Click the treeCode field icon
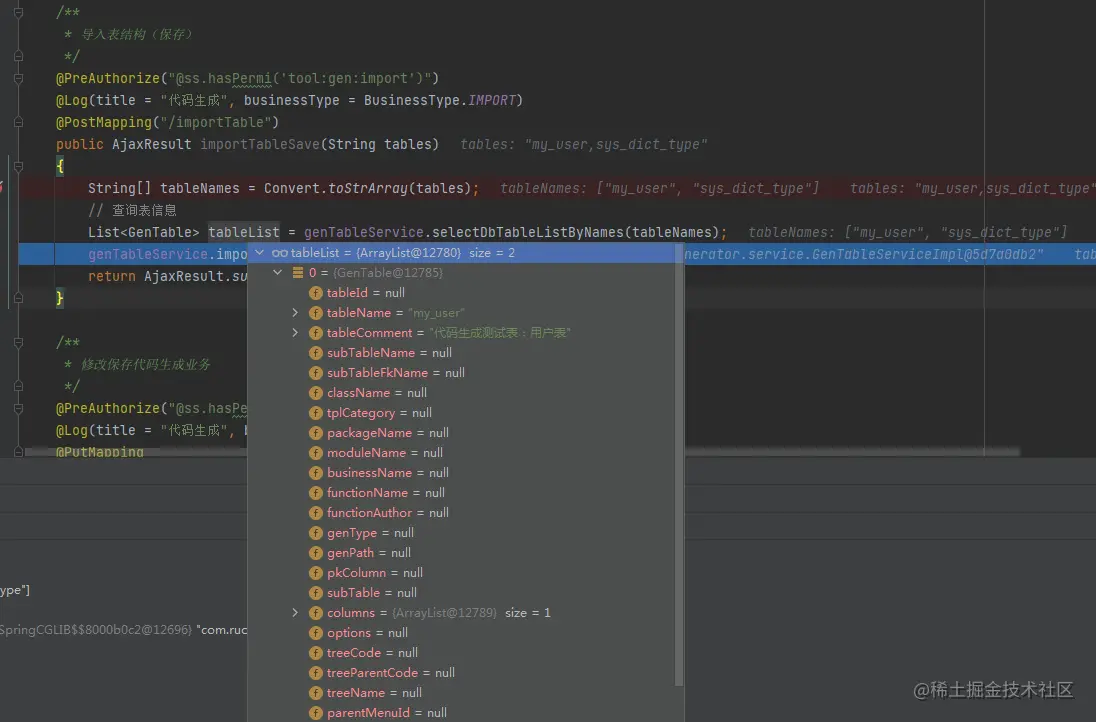The height and width of the screenshot is (722, 1096). pos(316,653)
